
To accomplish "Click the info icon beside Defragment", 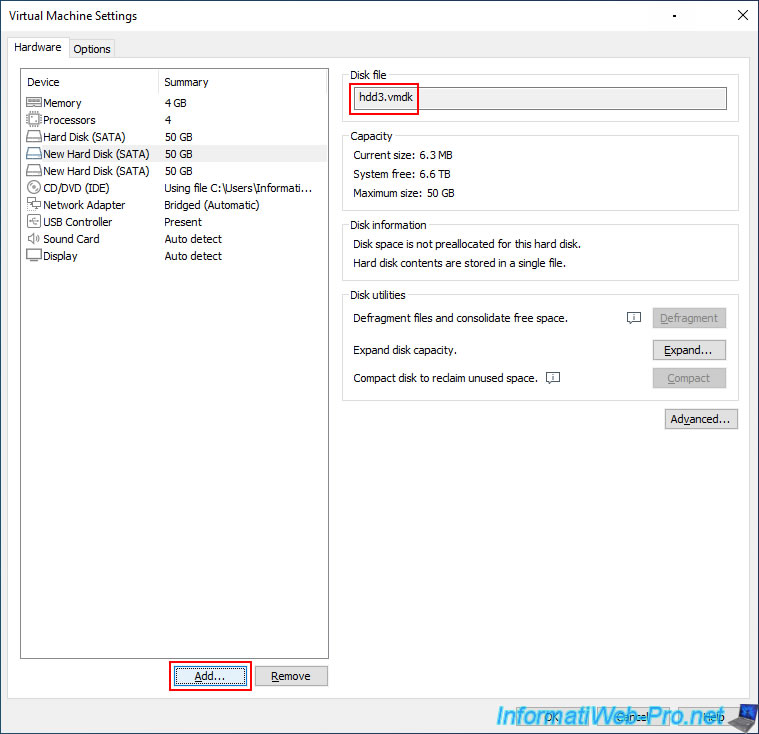I will pyautogui.click(x=633, y=318).
